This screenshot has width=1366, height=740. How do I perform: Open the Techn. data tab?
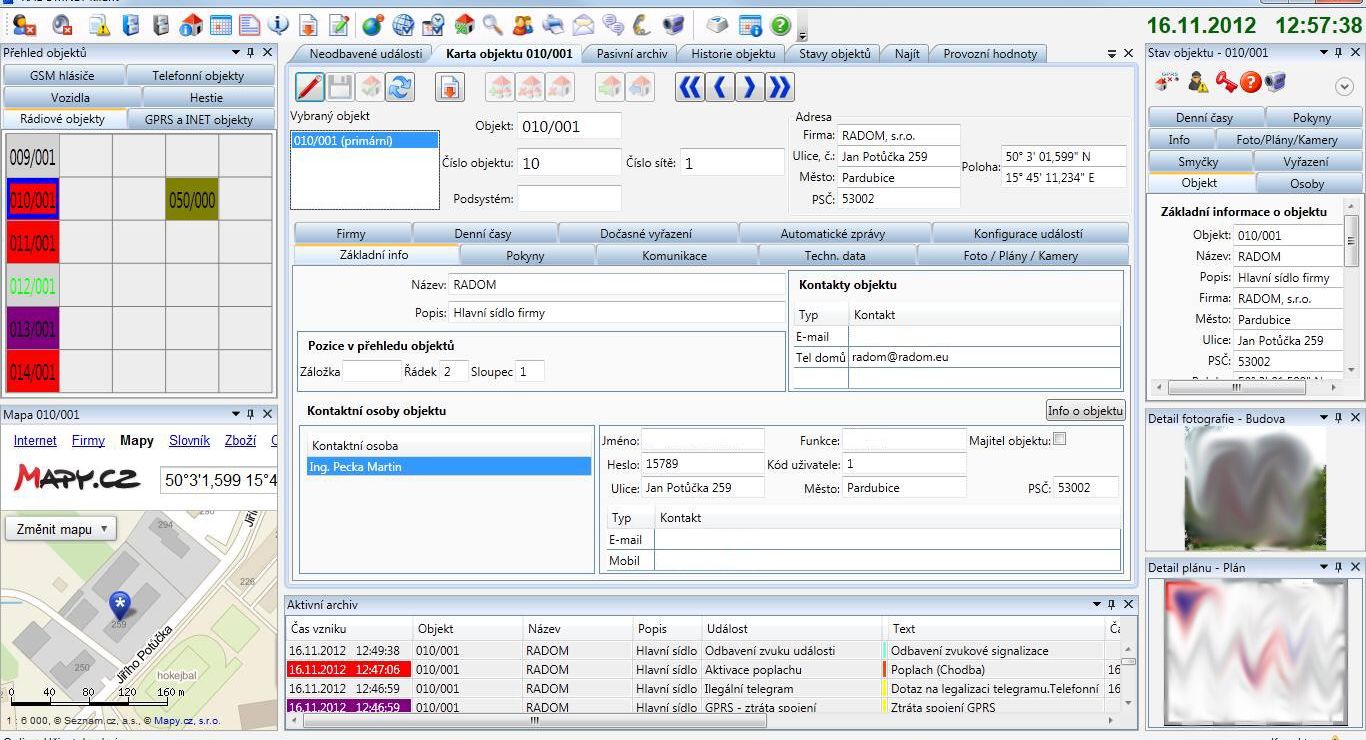point(835,256)
